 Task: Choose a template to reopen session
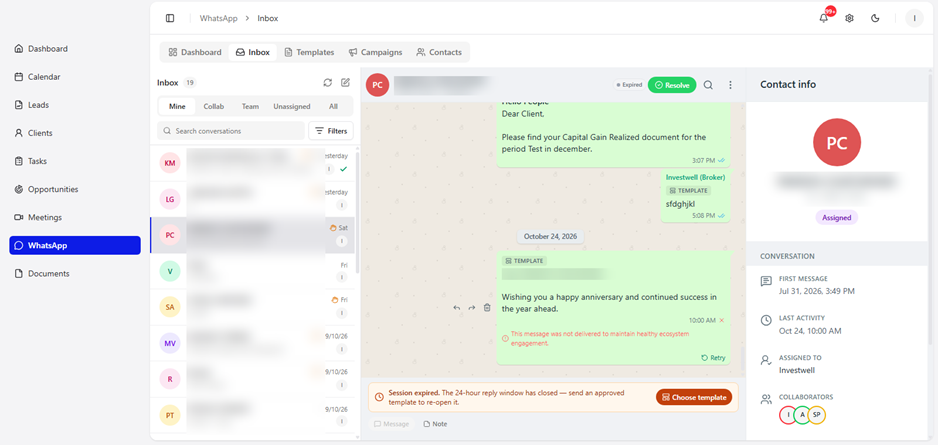694,397
